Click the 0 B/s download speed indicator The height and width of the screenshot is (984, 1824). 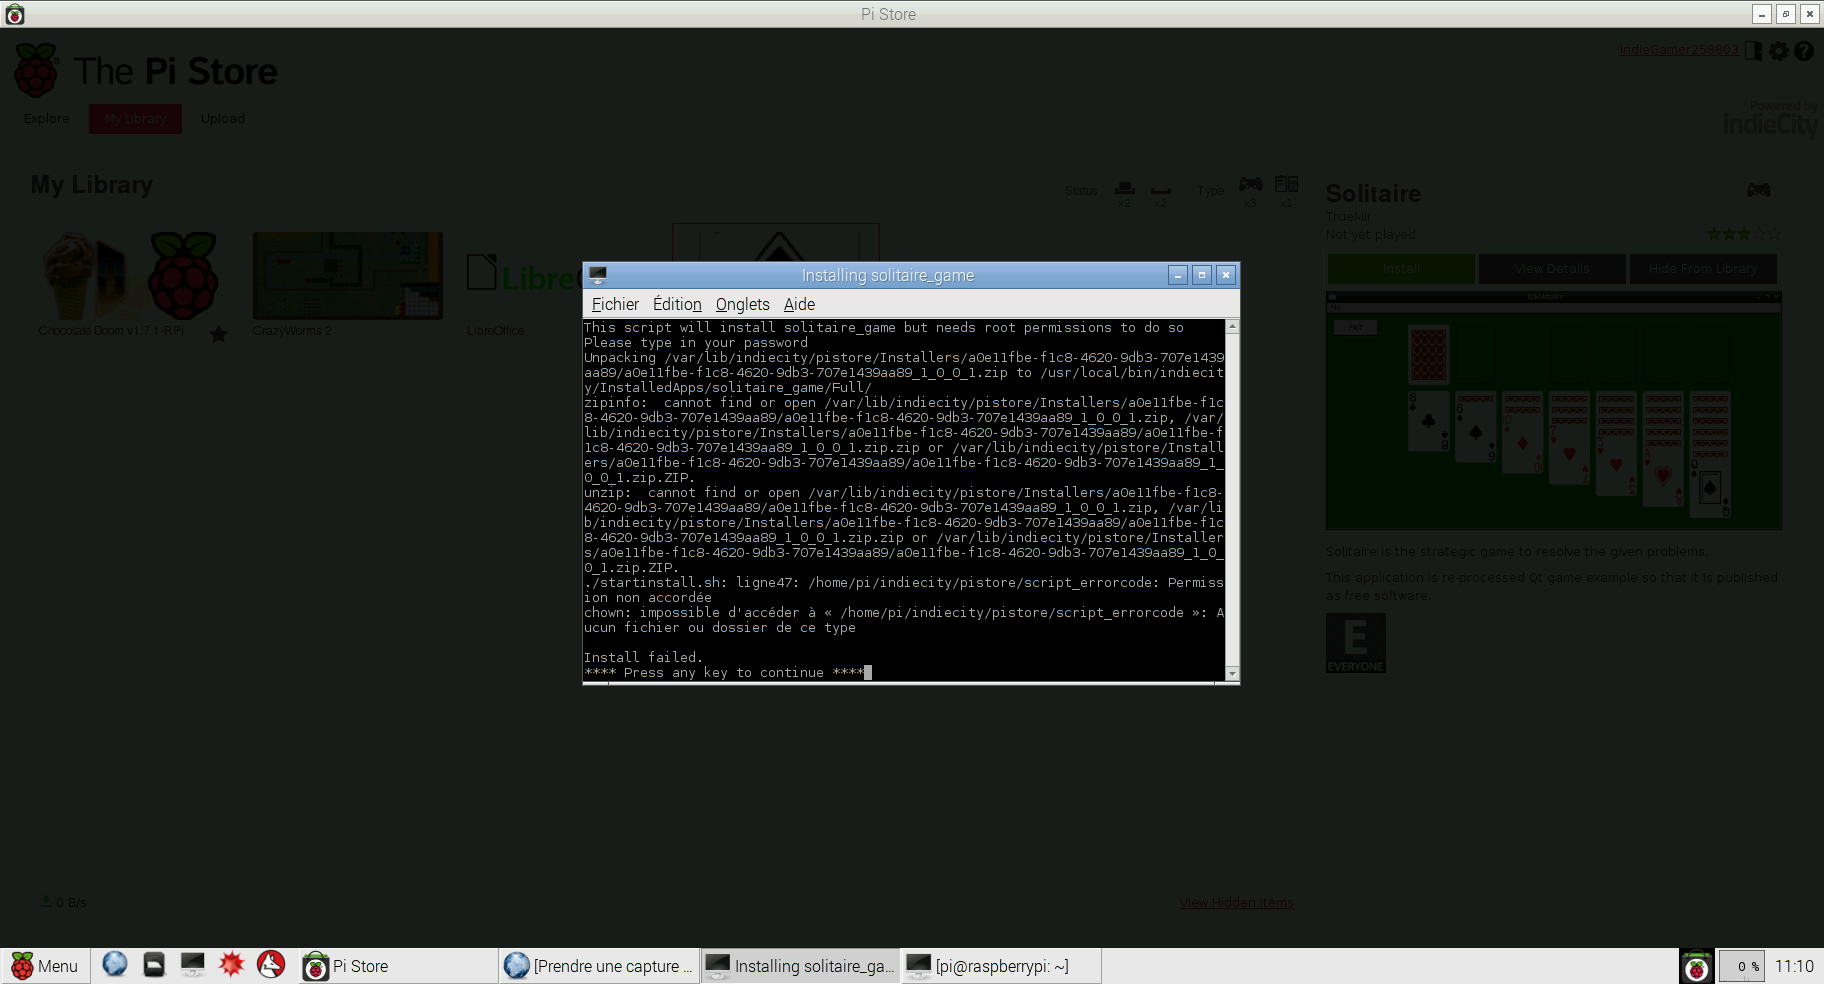pos(64,902)
